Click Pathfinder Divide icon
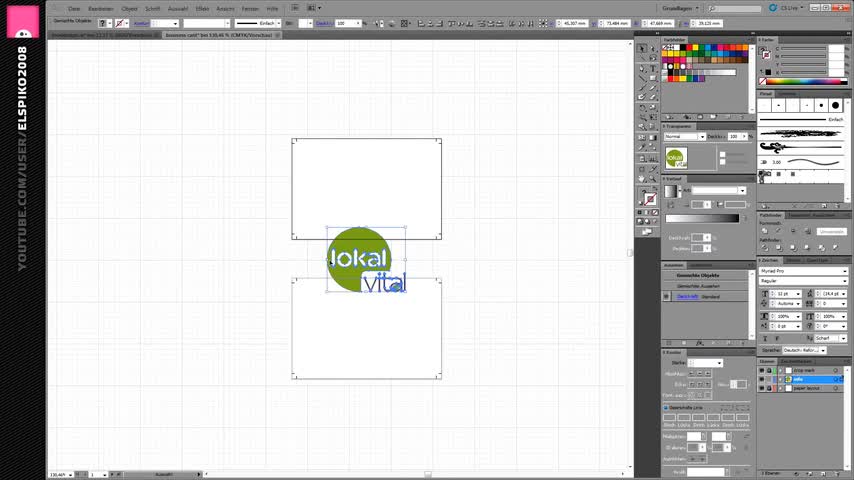854x480 pixels. [765, 248]
